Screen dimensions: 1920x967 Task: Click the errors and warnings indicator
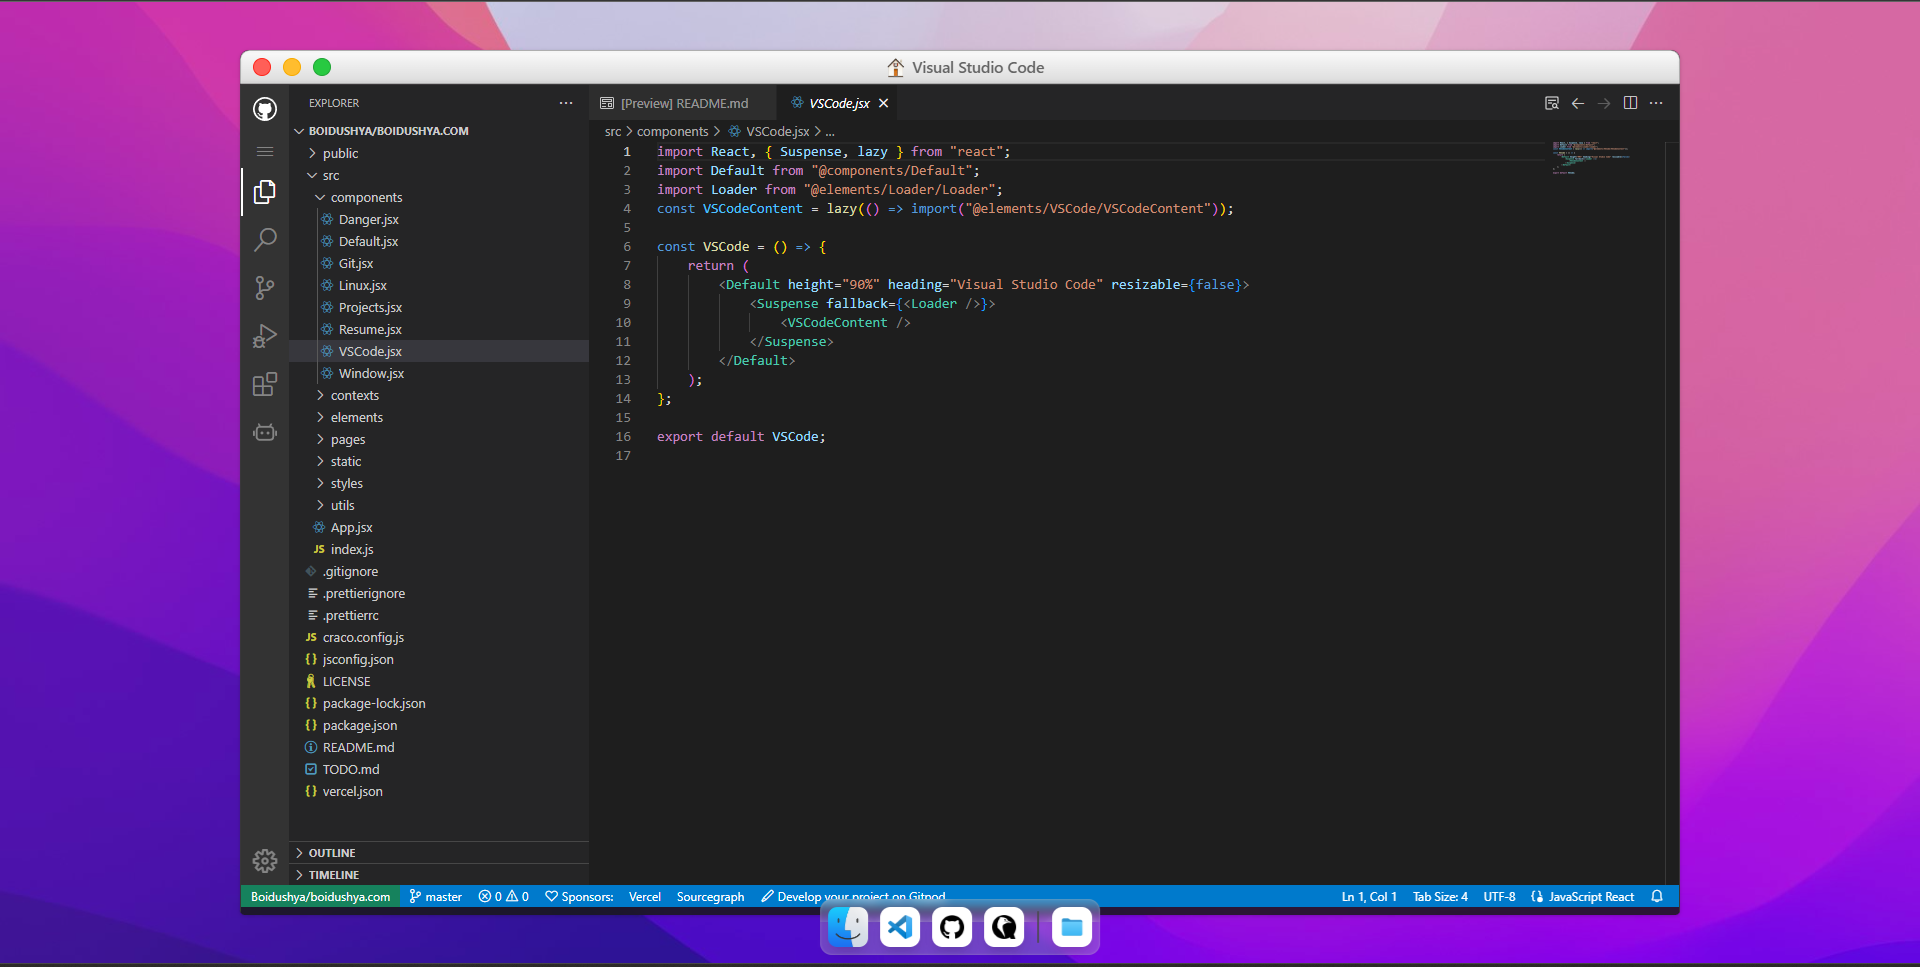tap(503, 896)
